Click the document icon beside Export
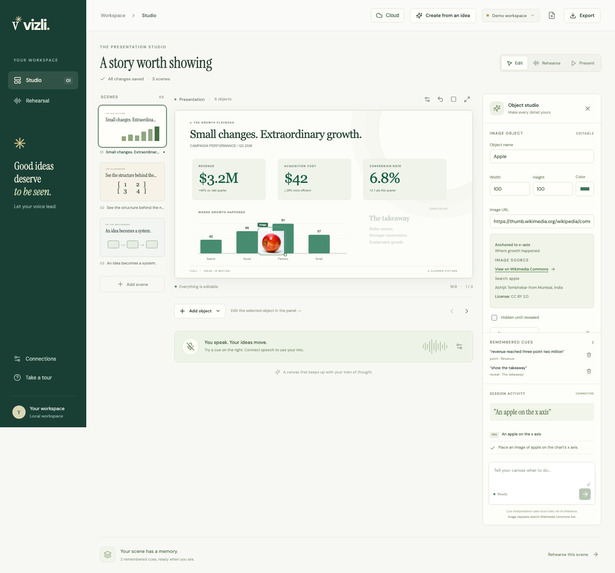615x573 pixels. click(551, 15)
